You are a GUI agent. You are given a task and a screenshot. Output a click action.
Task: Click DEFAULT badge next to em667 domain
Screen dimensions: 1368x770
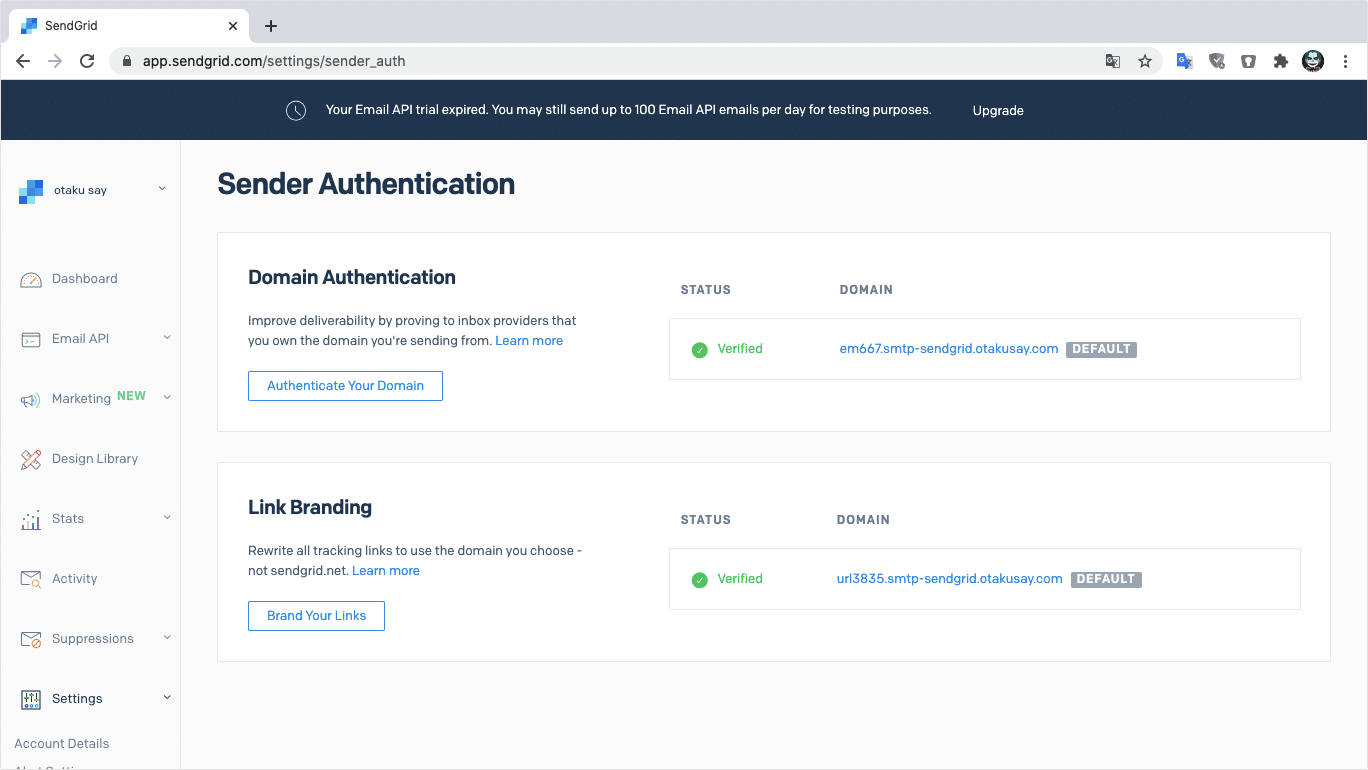[x=1101, y=350]
